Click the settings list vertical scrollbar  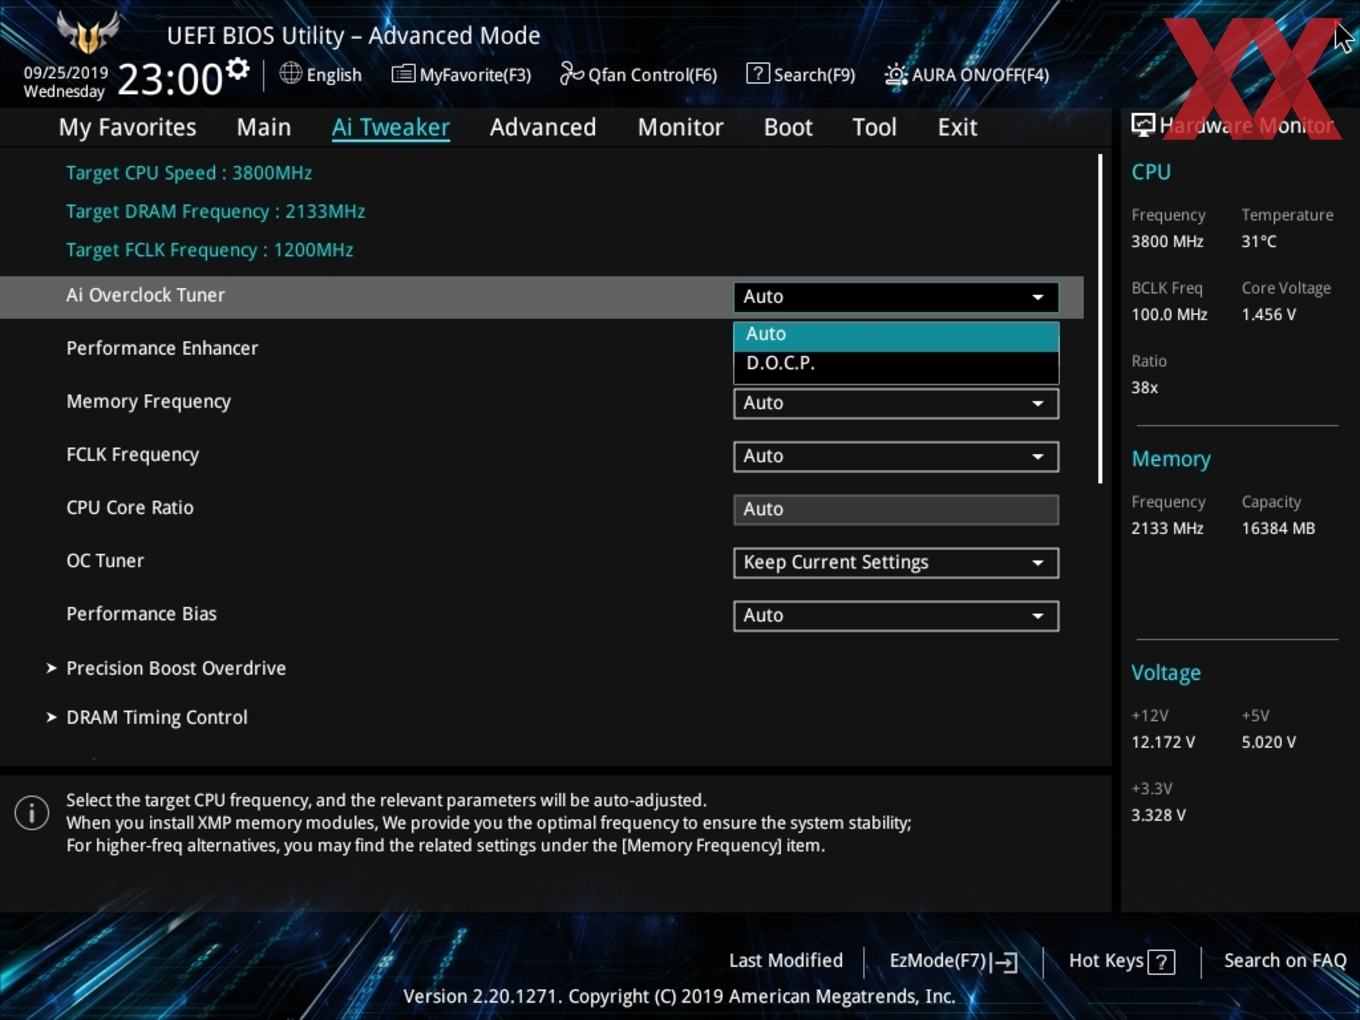[x=1100, y=319]
